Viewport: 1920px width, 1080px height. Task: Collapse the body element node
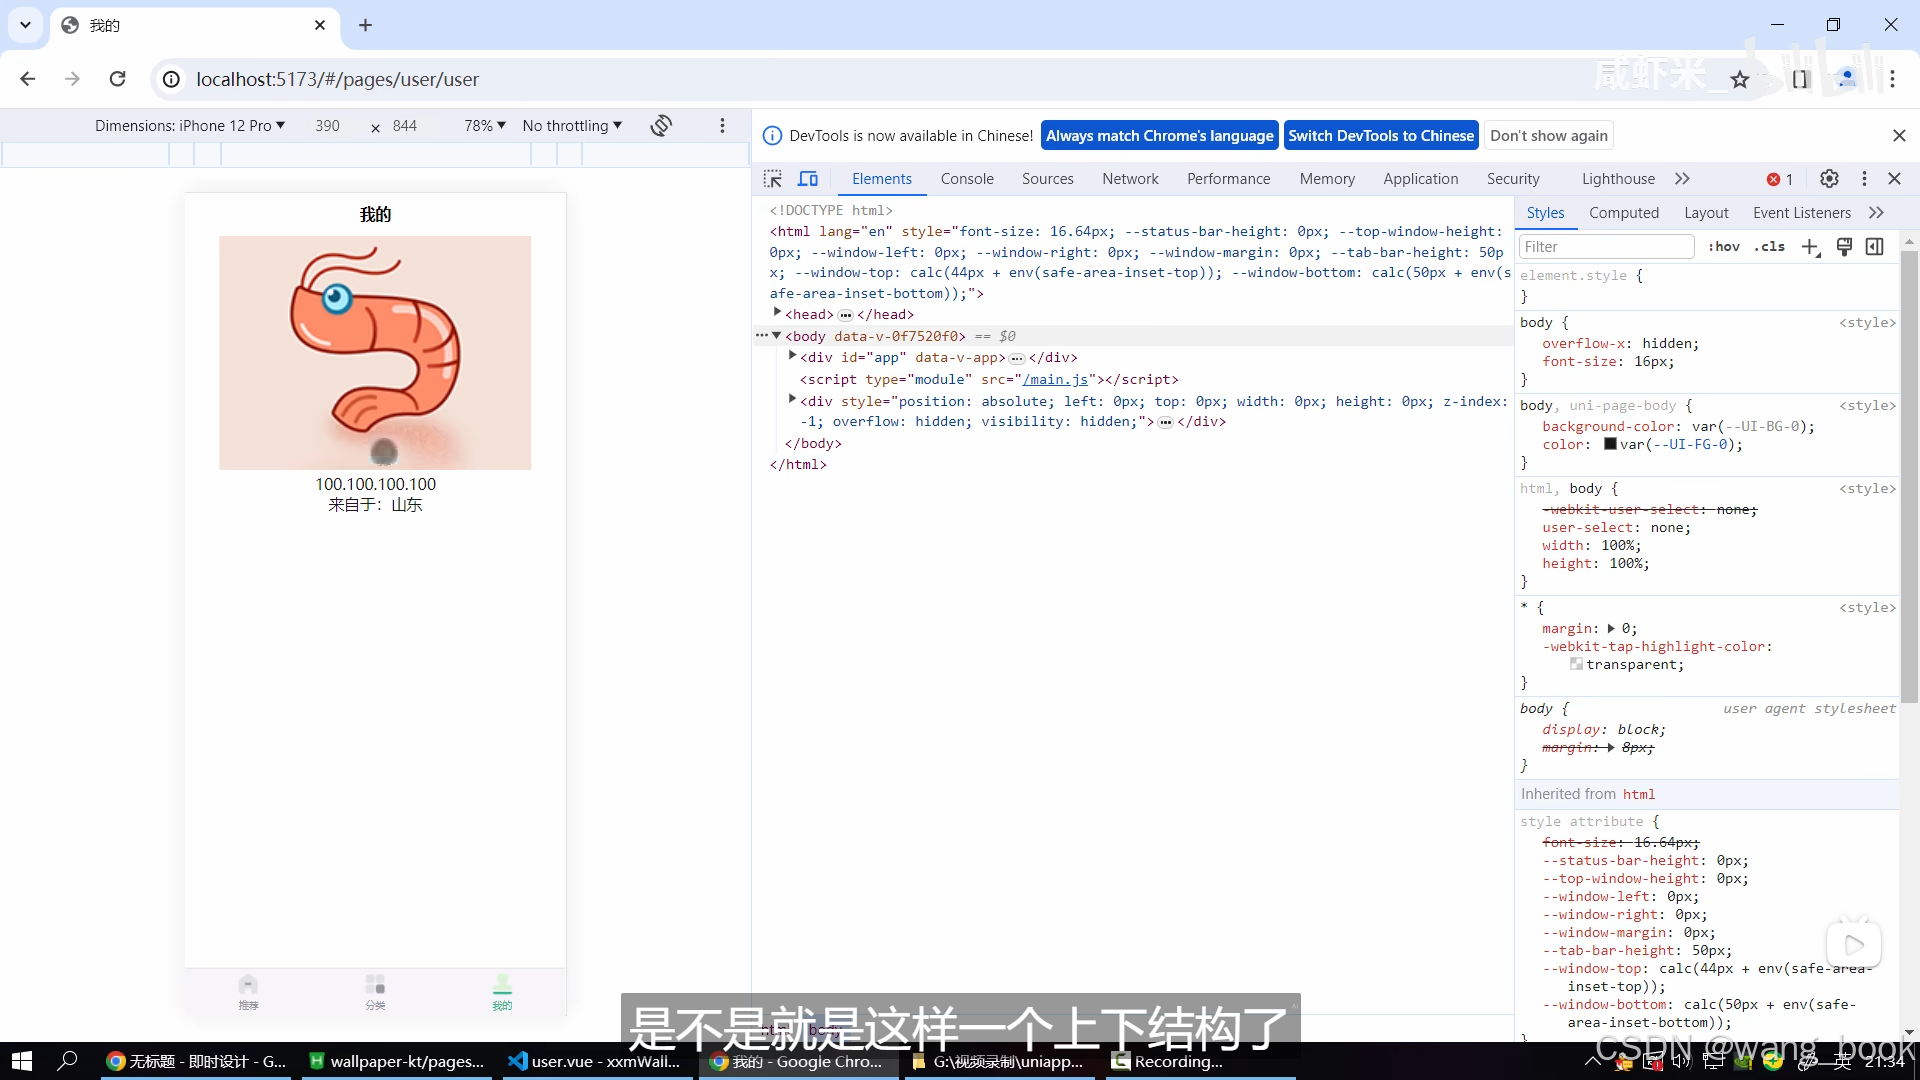[x=777, y=335]
